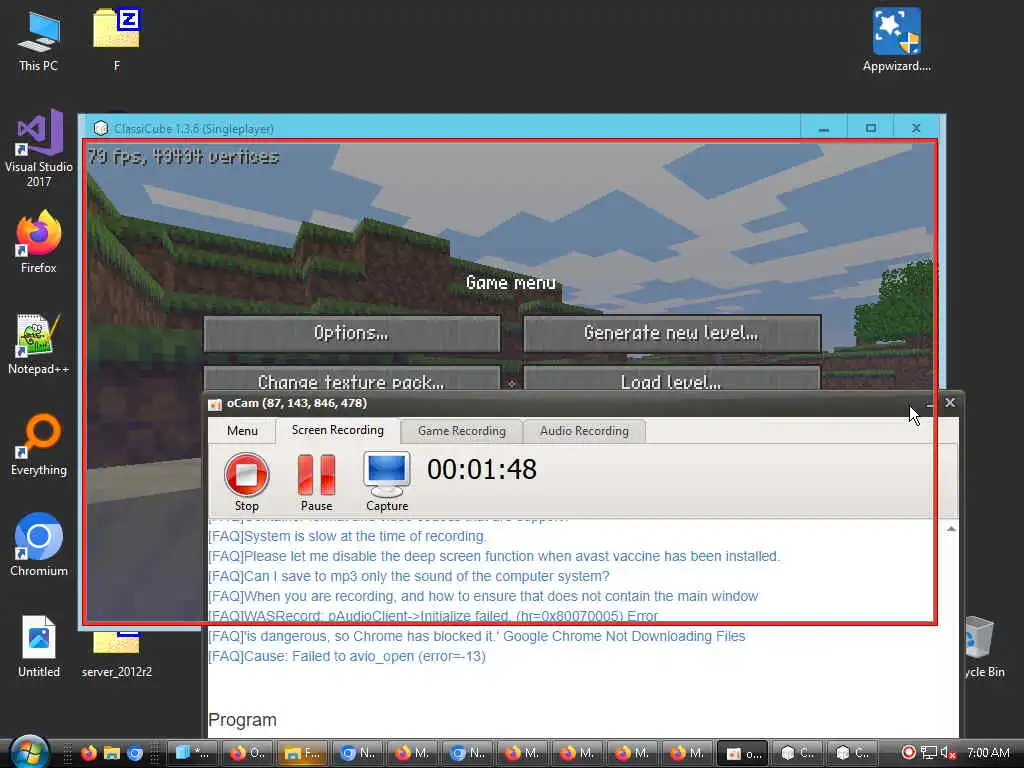Open FAQ about Failed to avio_open error
This screenshot has height=768, width=1024.
(x=347, y=656)
